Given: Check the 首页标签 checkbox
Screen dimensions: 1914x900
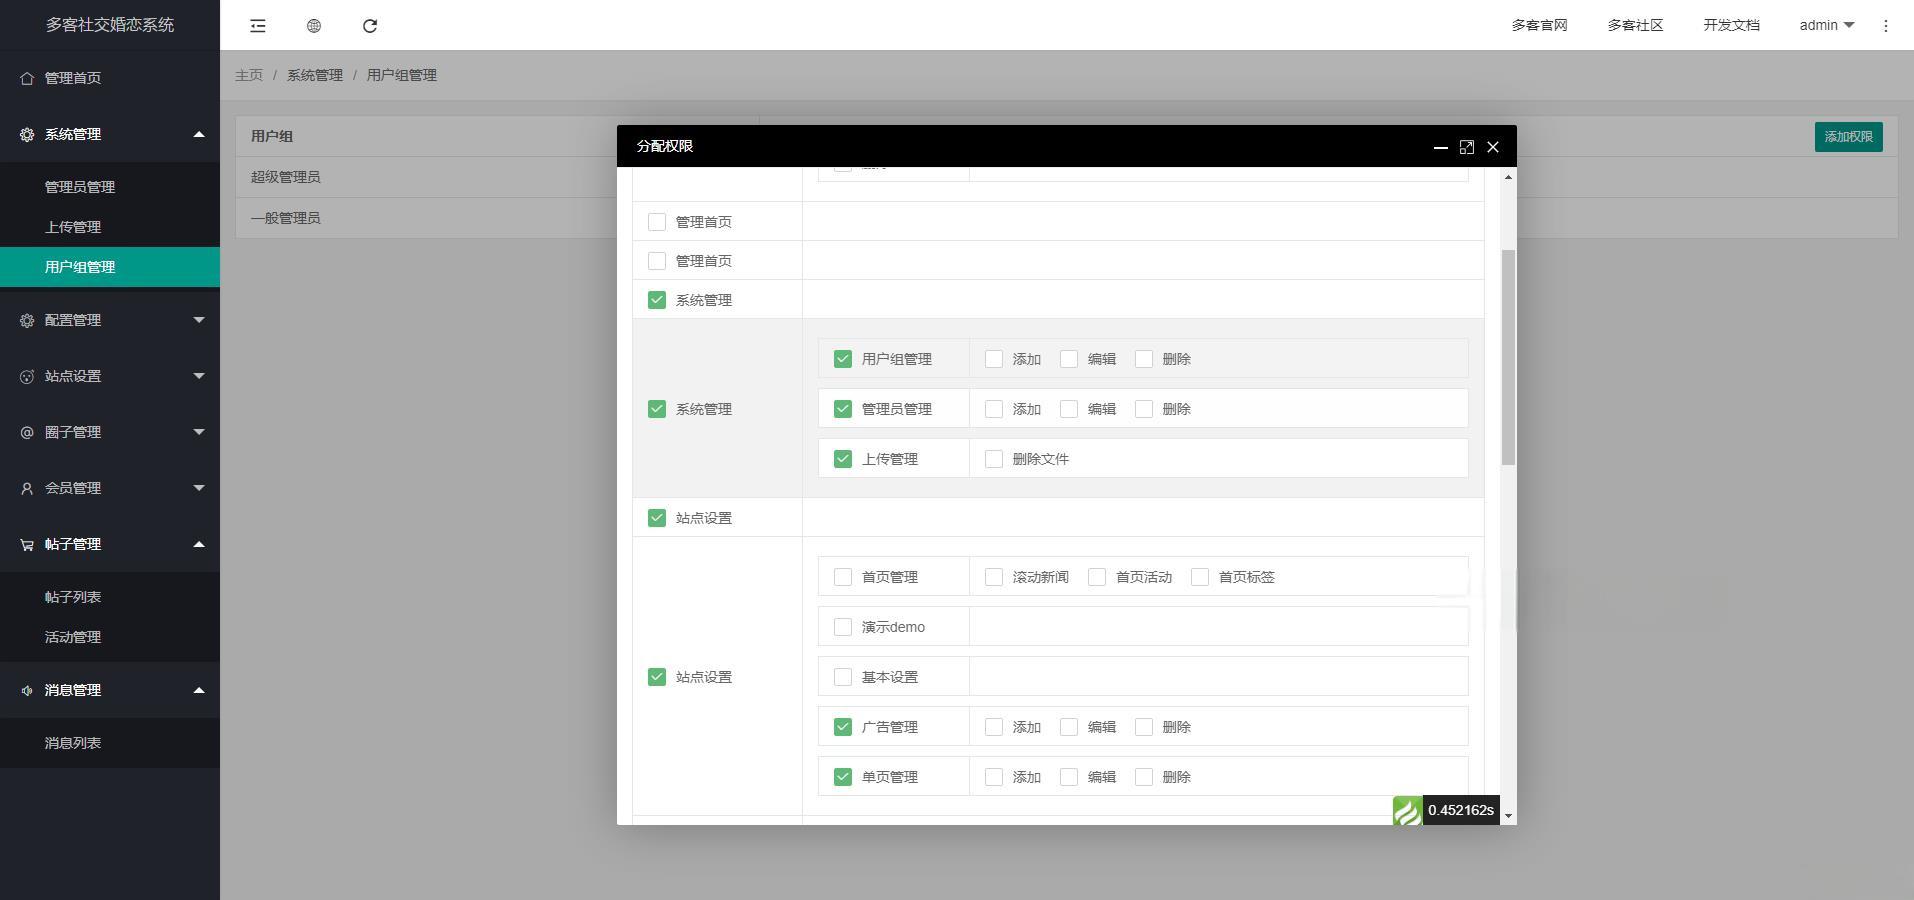Looking at the screenshot, I should (1200, 577).
